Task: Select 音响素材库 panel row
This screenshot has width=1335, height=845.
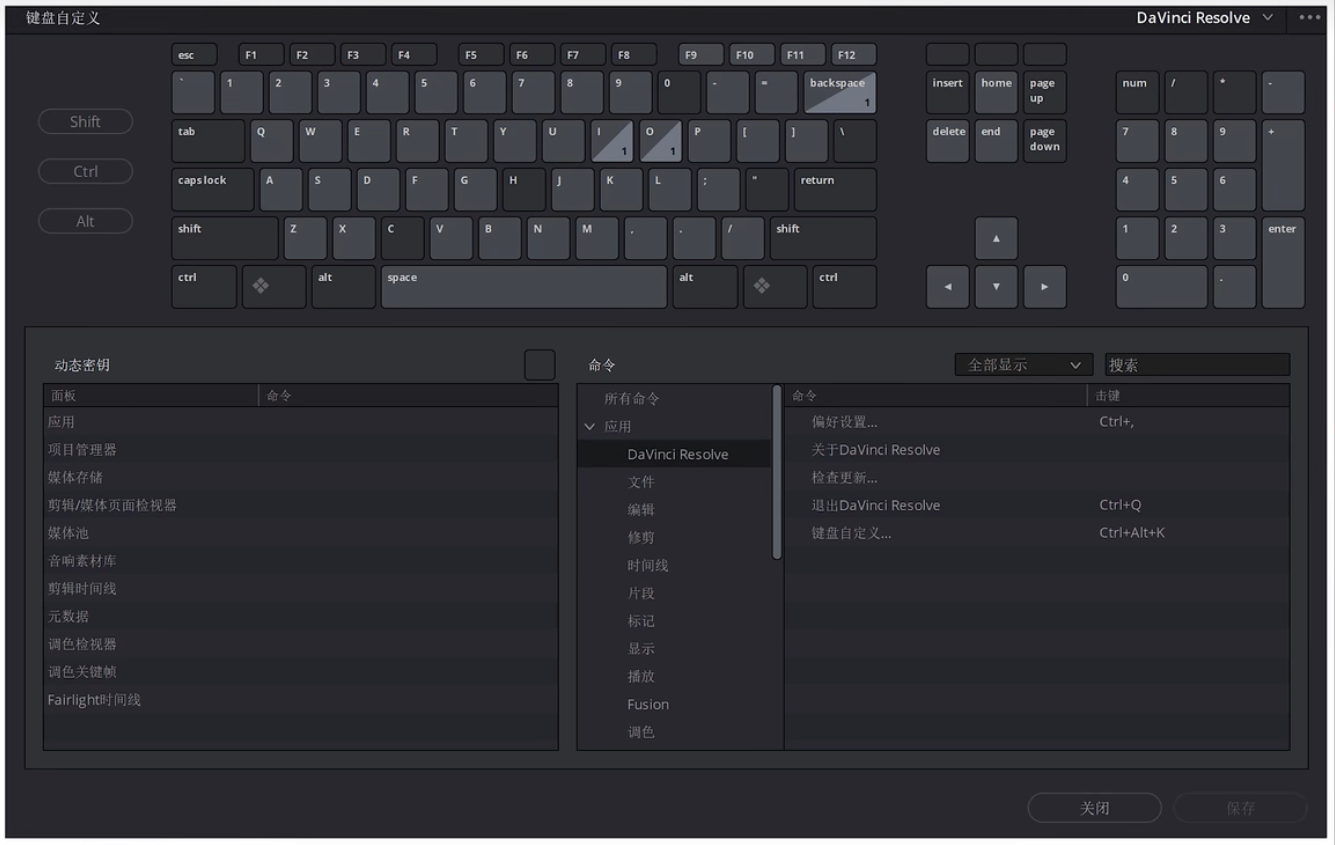Action: pyautogui.click(x=300, y=561)
